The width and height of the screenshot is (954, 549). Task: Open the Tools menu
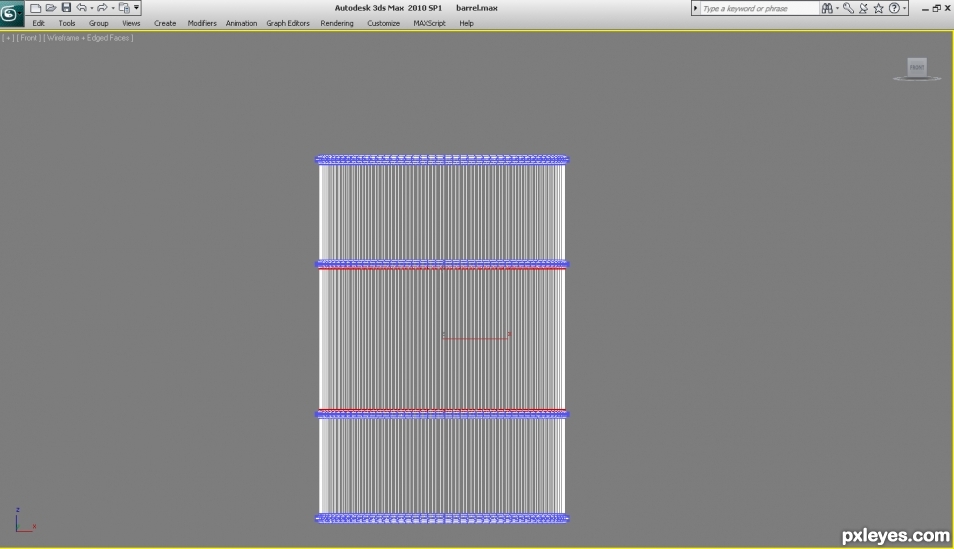point(67,23)
